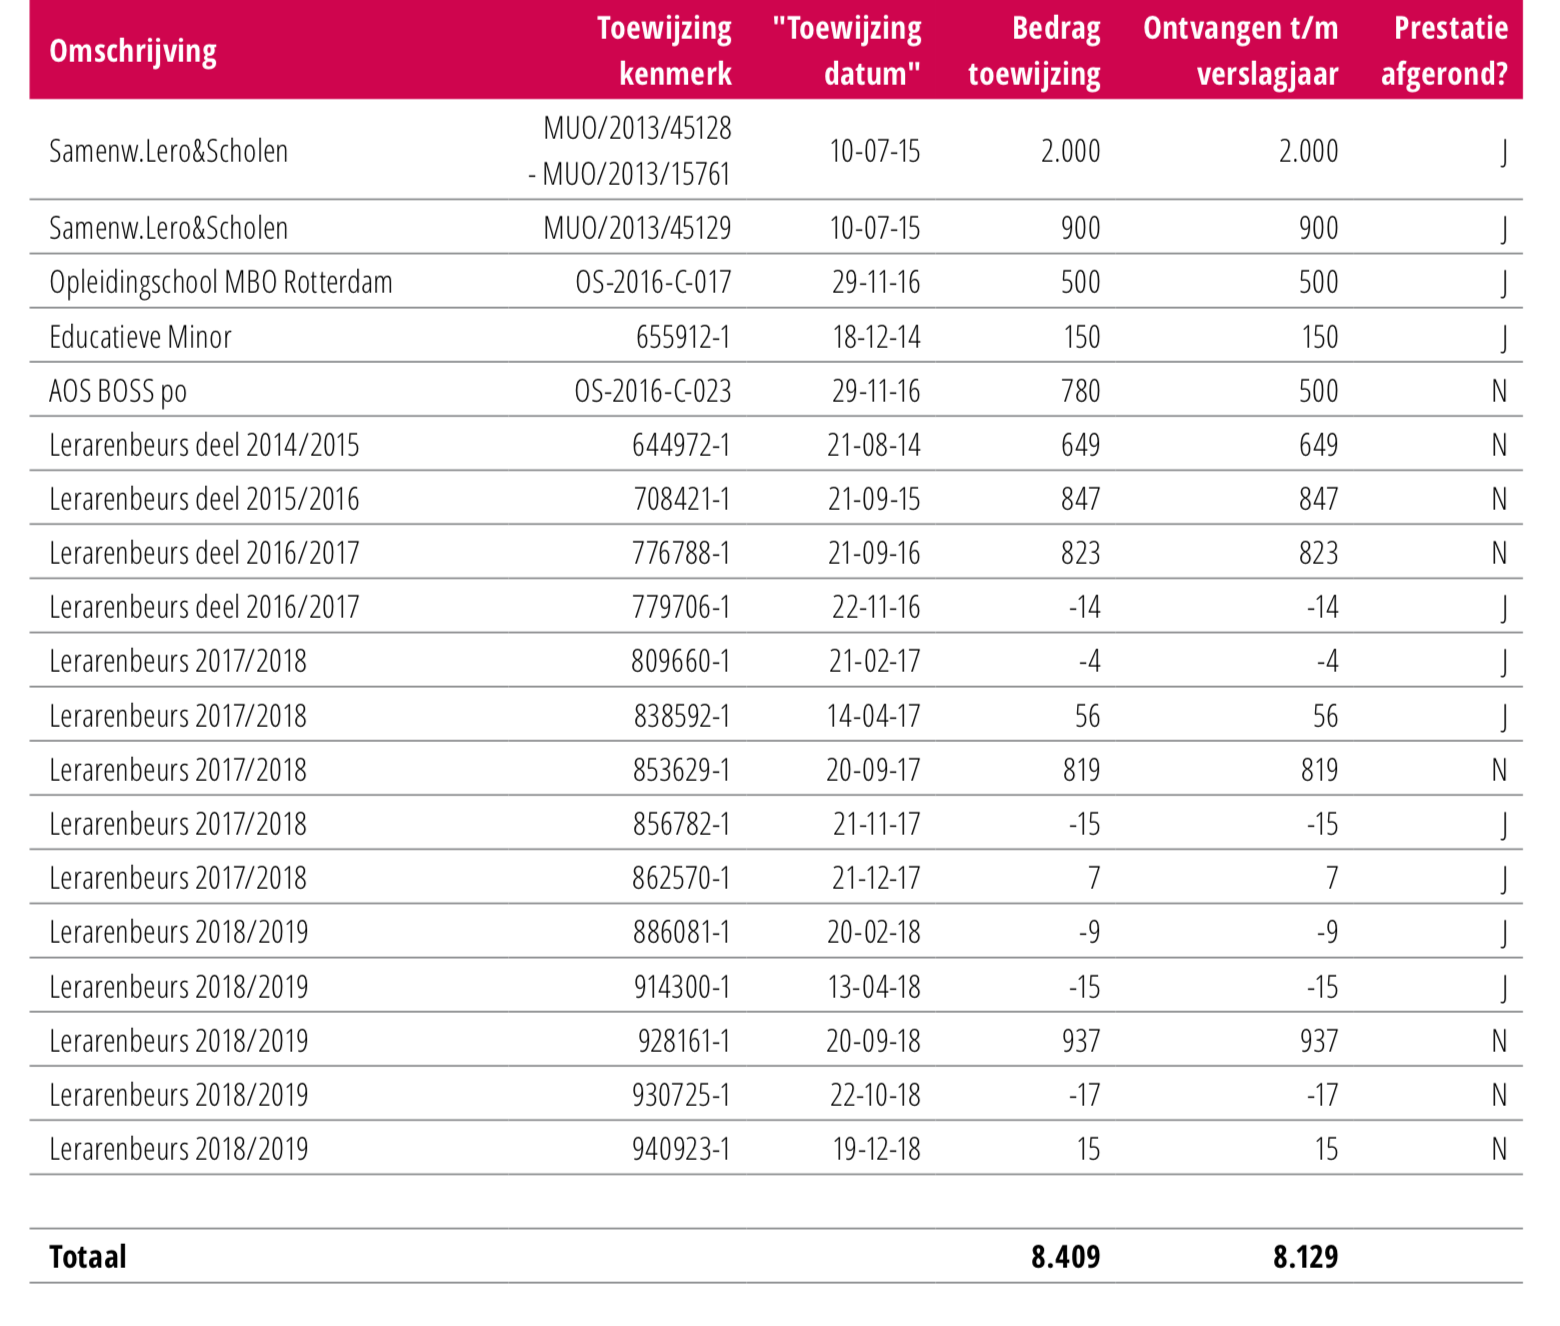This screenshot has width=1560, height=1326.
Task: Click the Ontvangen t/m verslagjaar header
Action: coord(1241,51)
